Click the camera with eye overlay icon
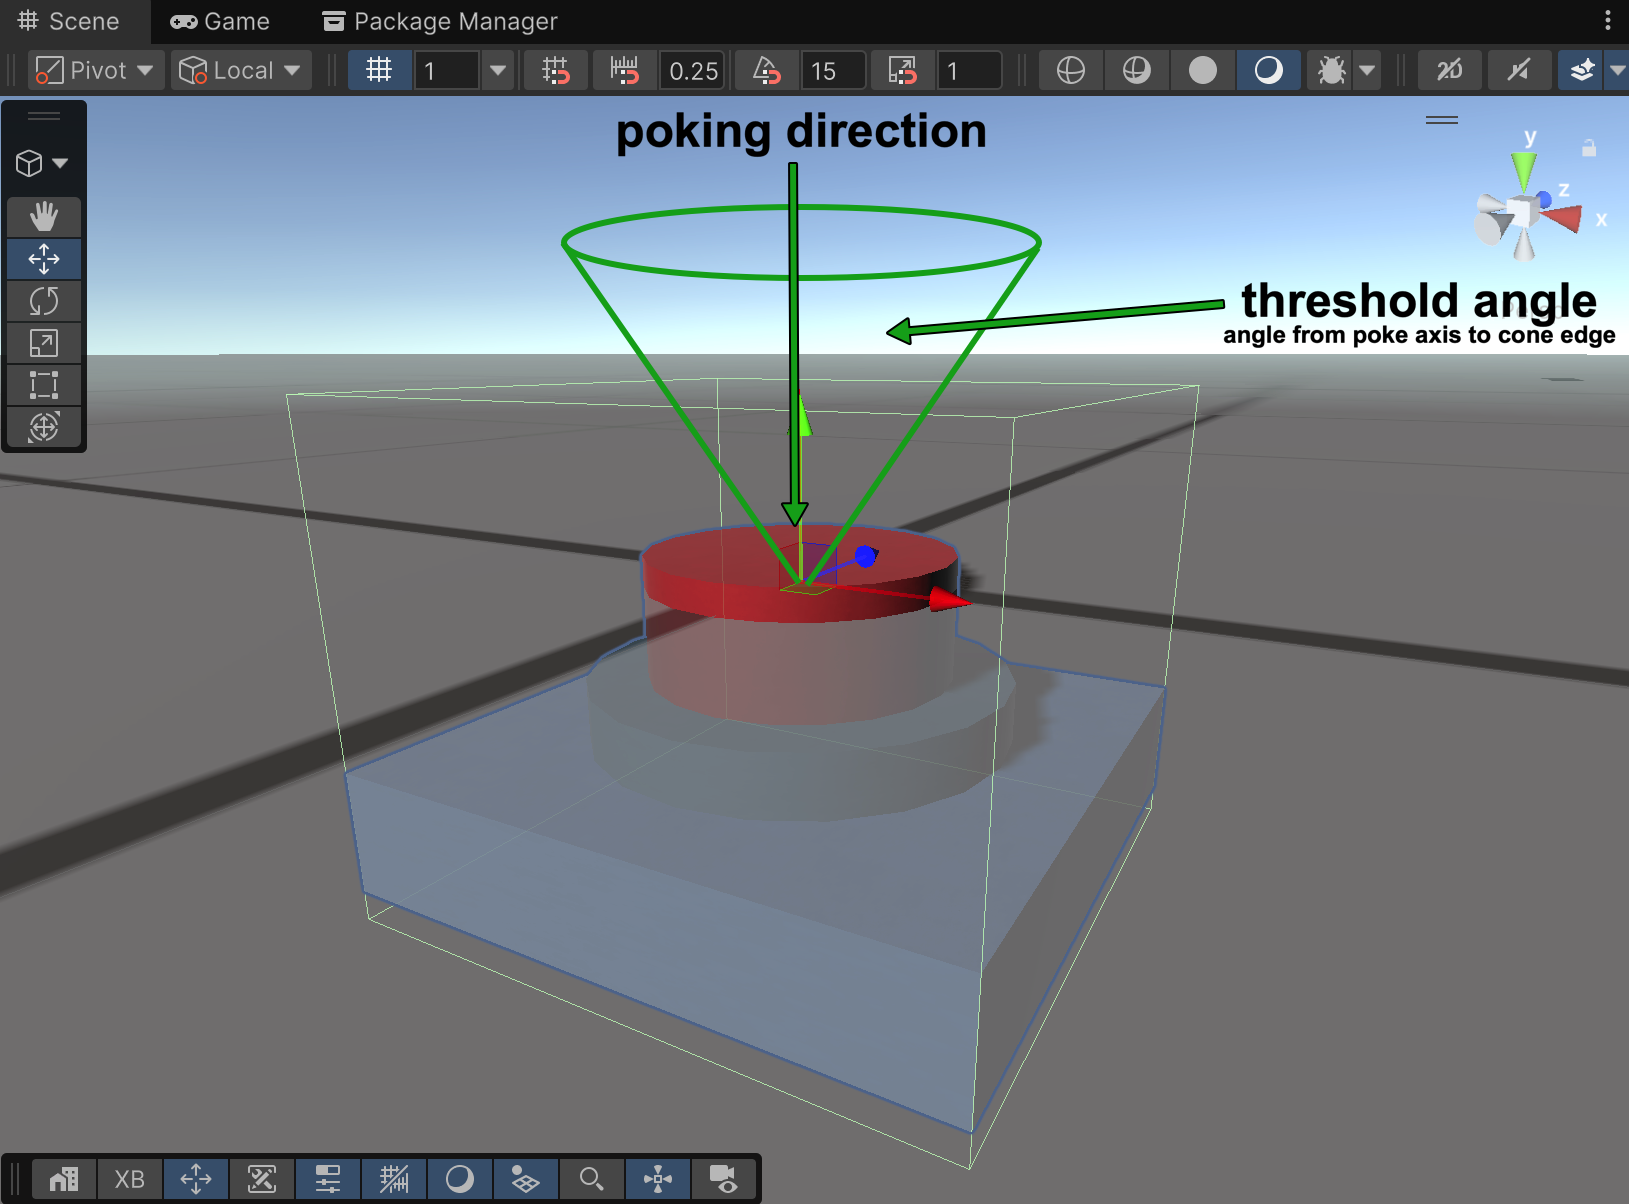Viewport: 1629px width, 1204px height. (x=724, y=1179)
